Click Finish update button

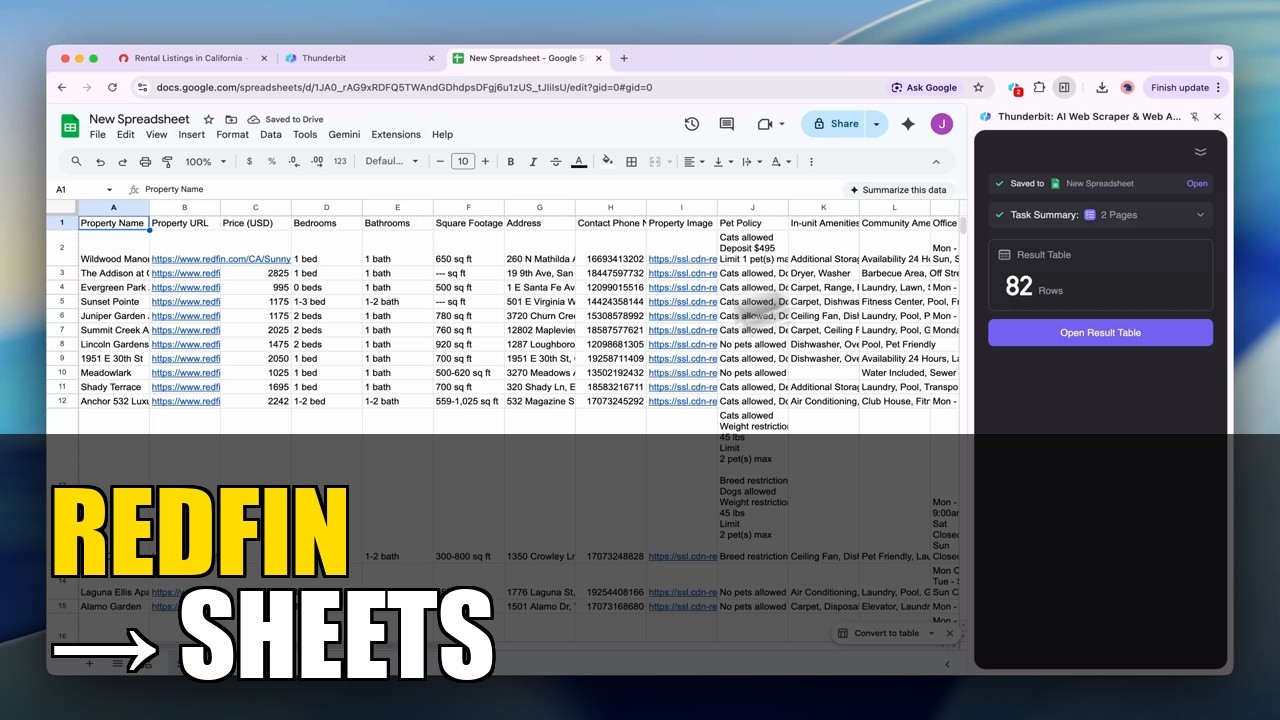tap(1186, 87)
